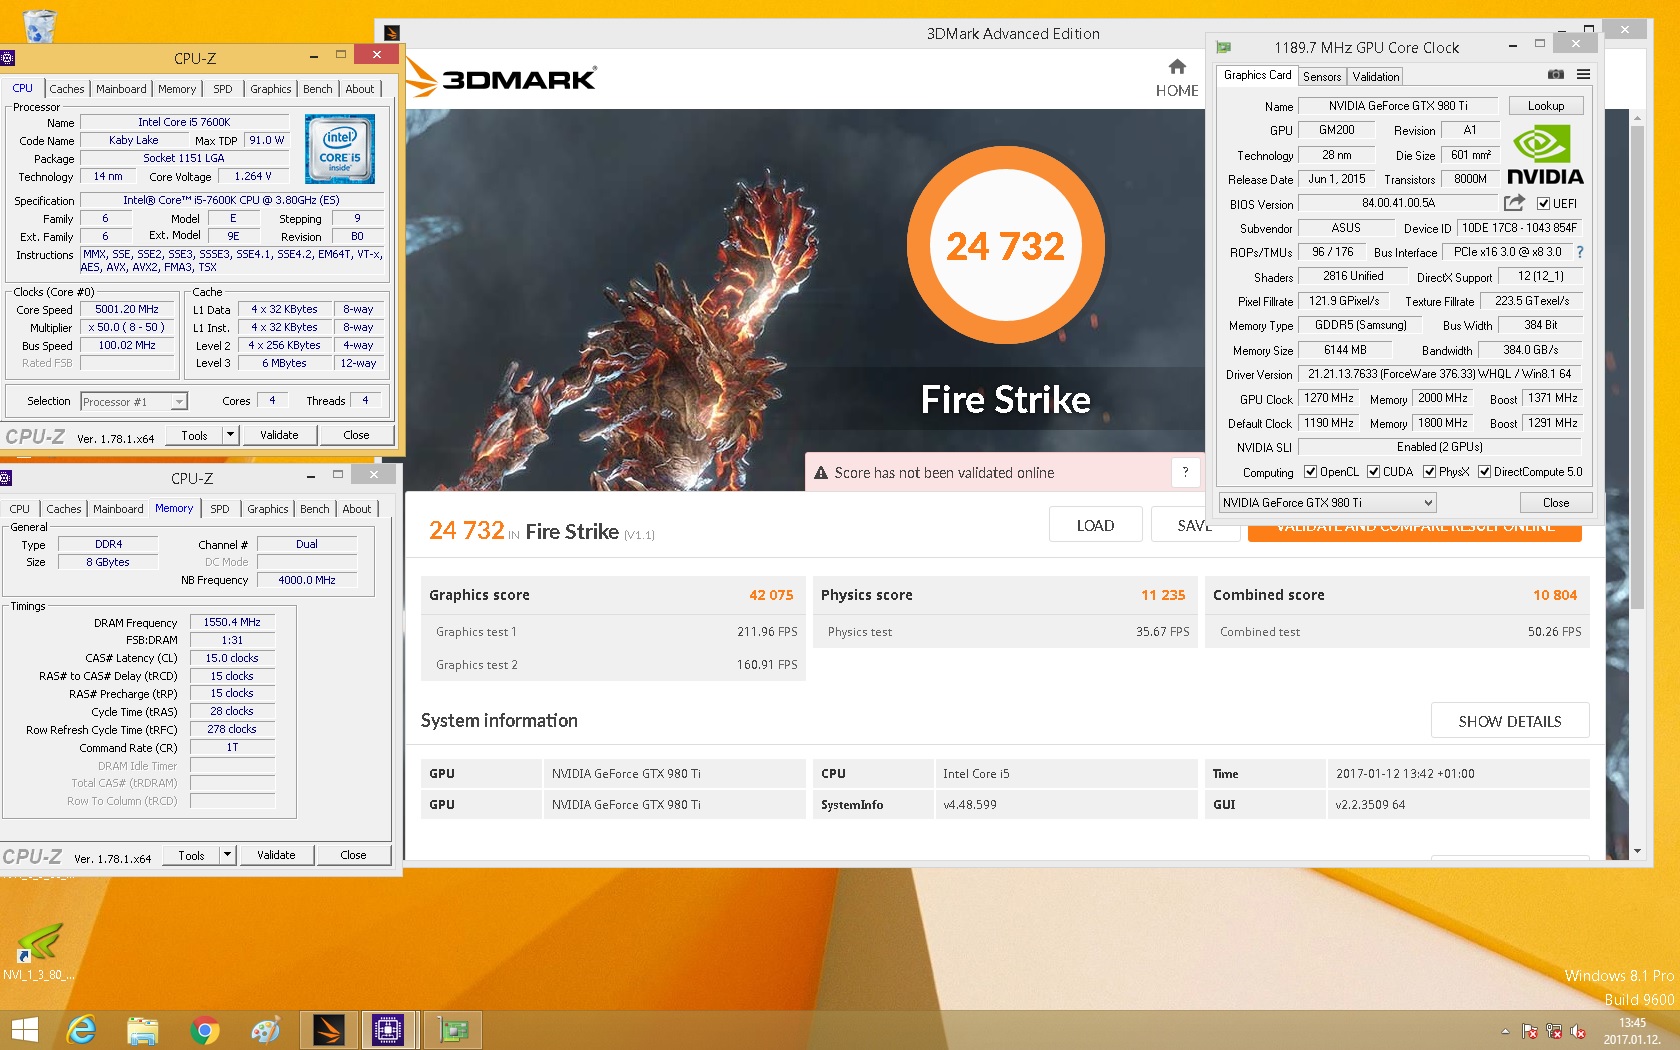The width and height of the screenshot is (1680, 1050).
Task: Click the 3DMark logo in the header
Action: (x=502, y=79)
